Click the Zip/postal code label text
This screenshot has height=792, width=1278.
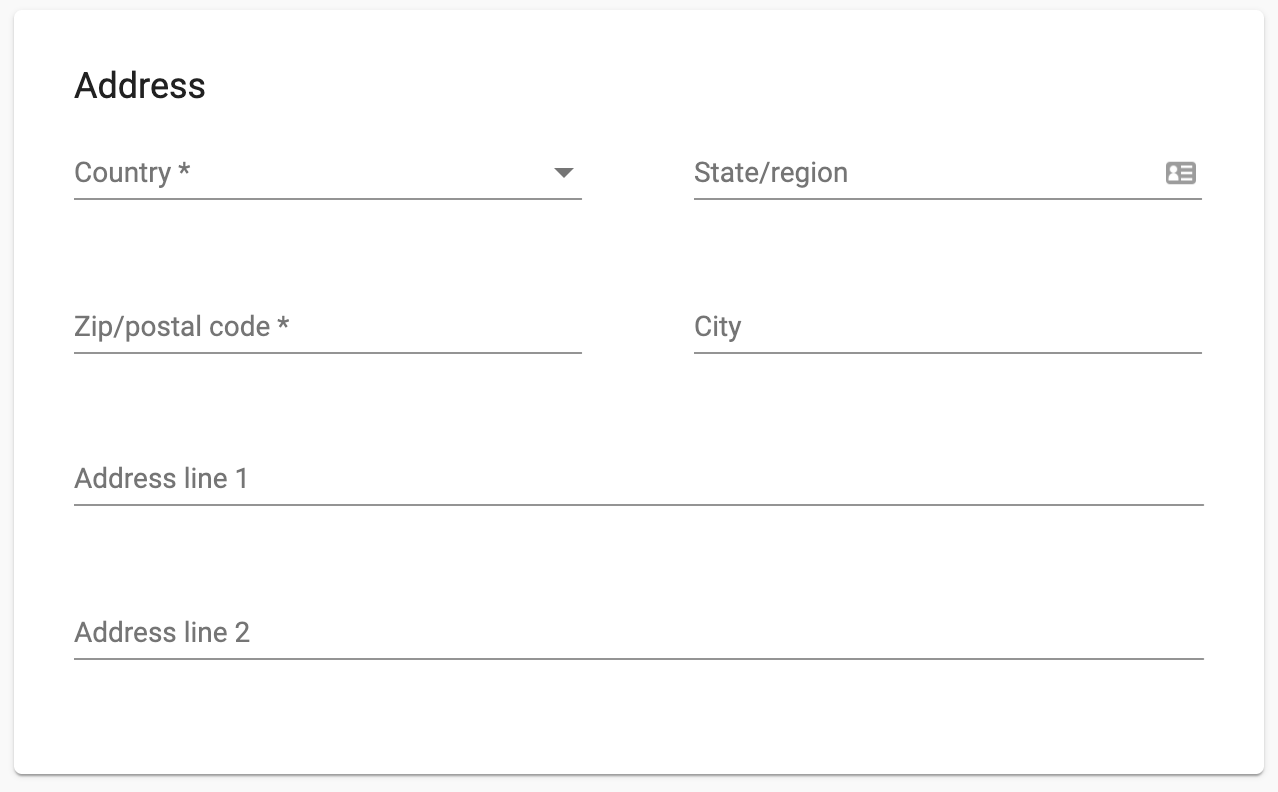point(172,327)
